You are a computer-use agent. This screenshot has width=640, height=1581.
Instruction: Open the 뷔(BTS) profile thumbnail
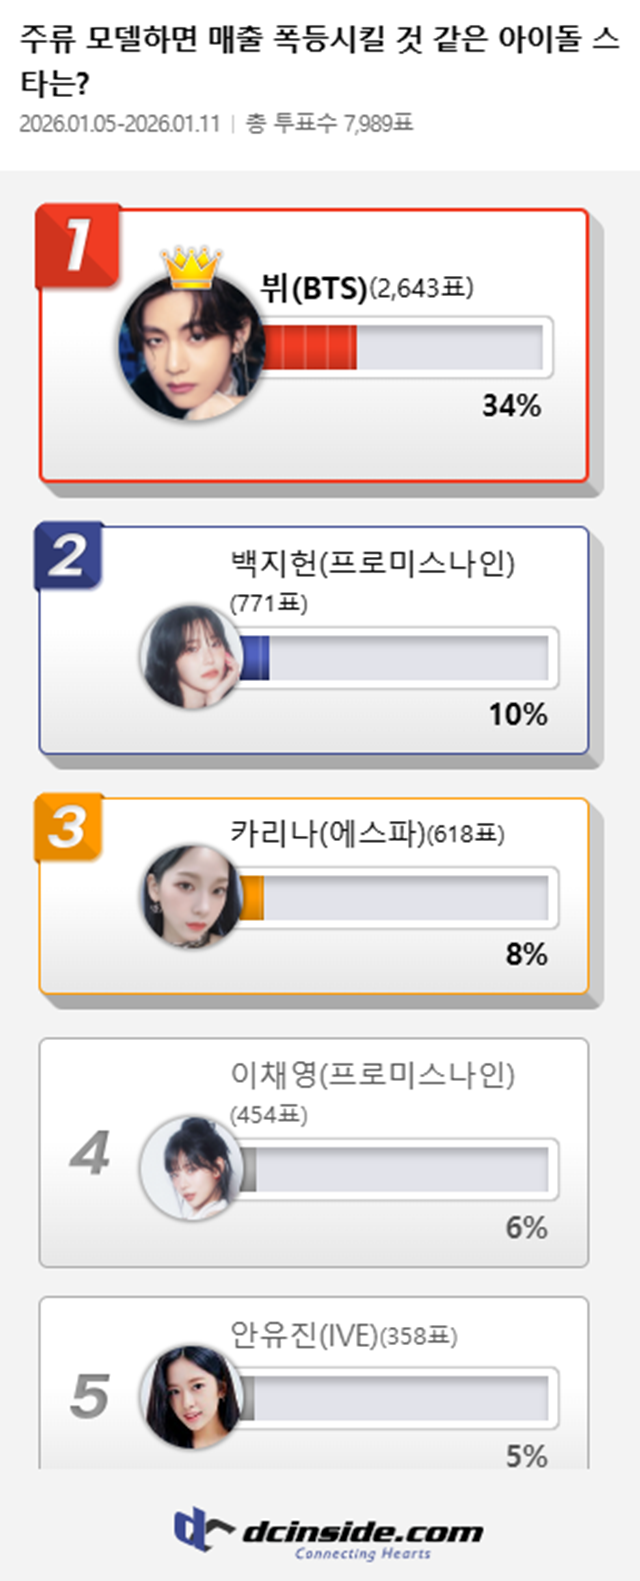(192, 348)
